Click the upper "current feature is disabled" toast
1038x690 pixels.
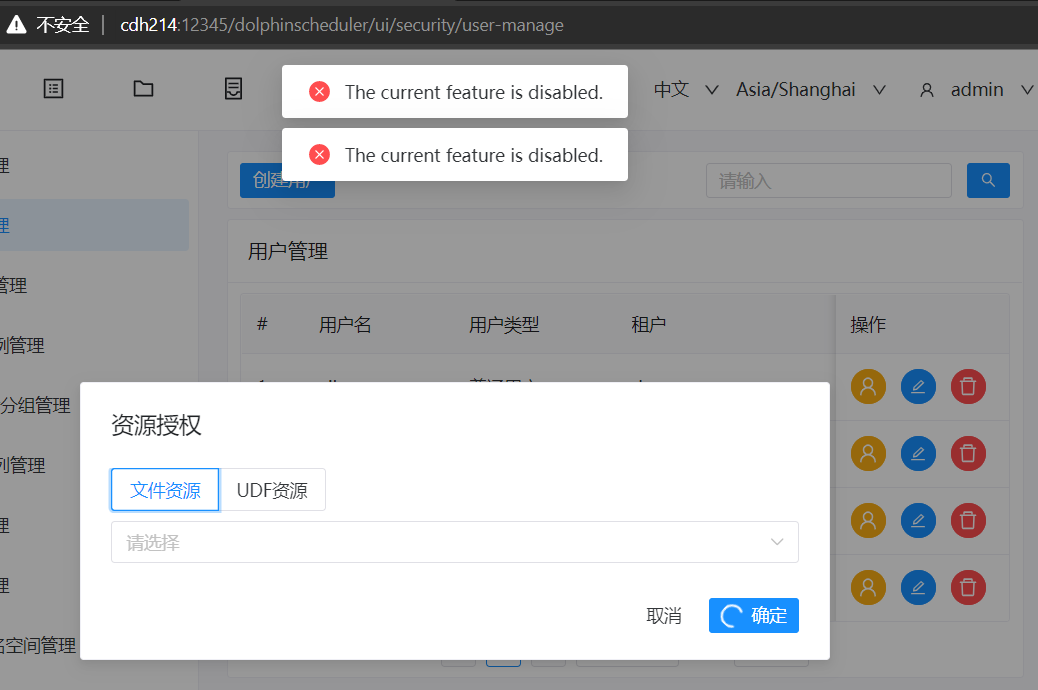(x=455, y=91)
